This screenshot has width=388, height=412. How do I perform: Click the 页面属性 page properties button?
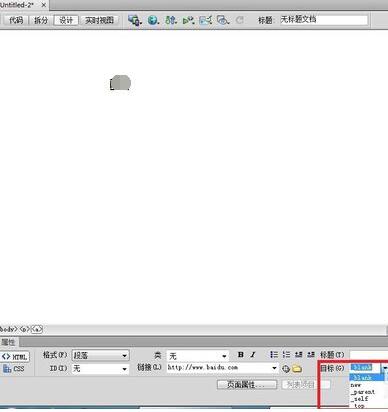click(247, 385)
